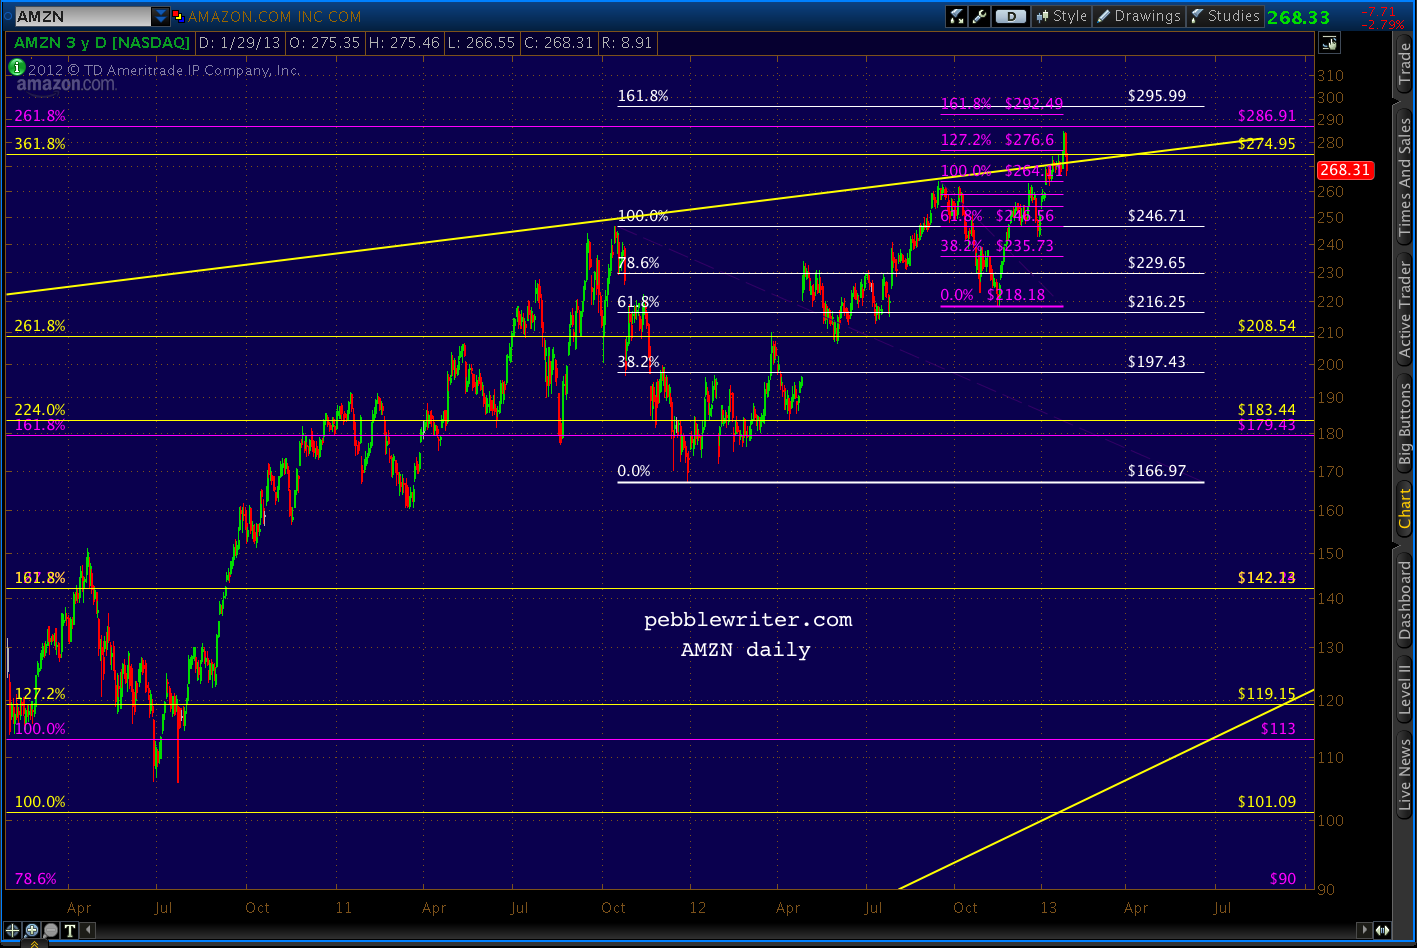This screenshot has height=948, width=1417.
Task: Select the text note drawing tool
Action: tap(70, 930)
